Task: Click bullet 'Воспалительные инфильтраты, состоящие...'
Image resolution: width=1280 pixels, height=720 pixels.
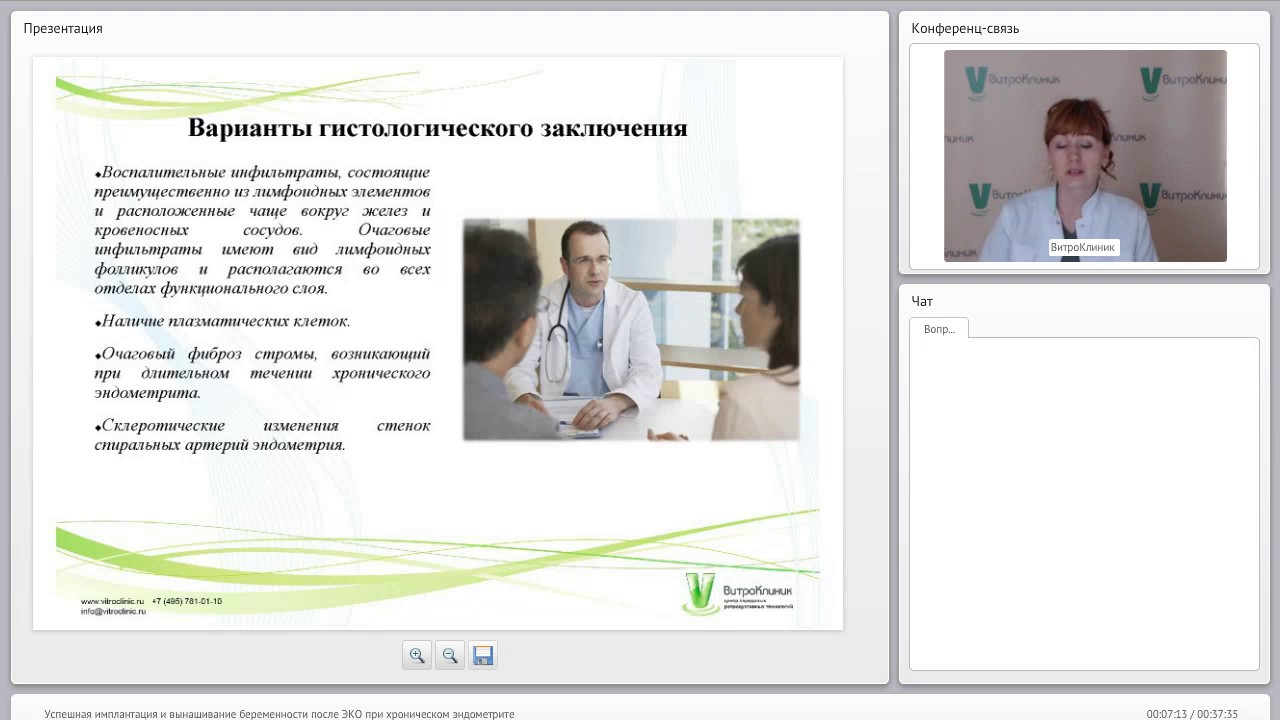Action: tap(263, 230)
